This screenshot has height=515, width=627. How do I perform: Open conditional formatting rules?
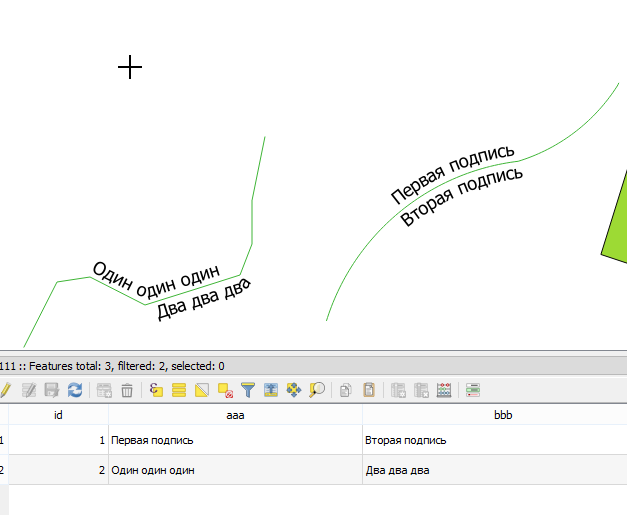click(x=473, y=389)
